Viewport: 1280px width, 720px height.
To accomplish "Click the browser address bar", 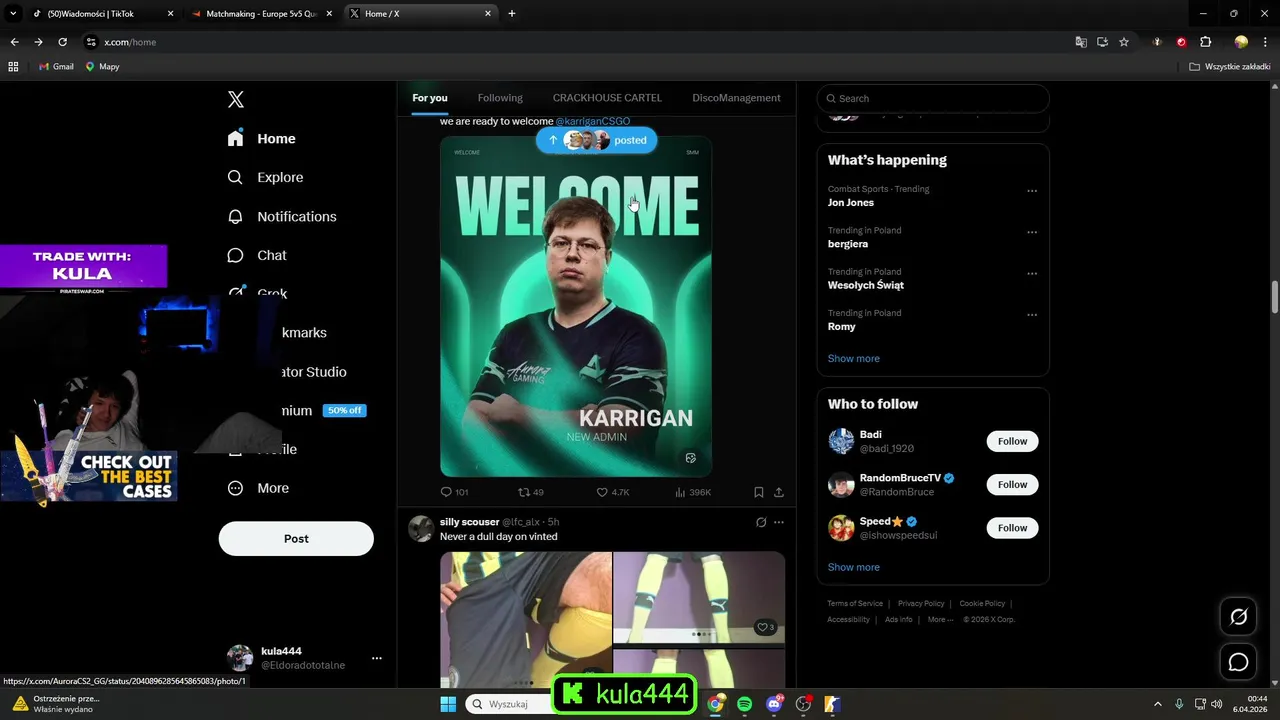I will [x=580, y=42].
